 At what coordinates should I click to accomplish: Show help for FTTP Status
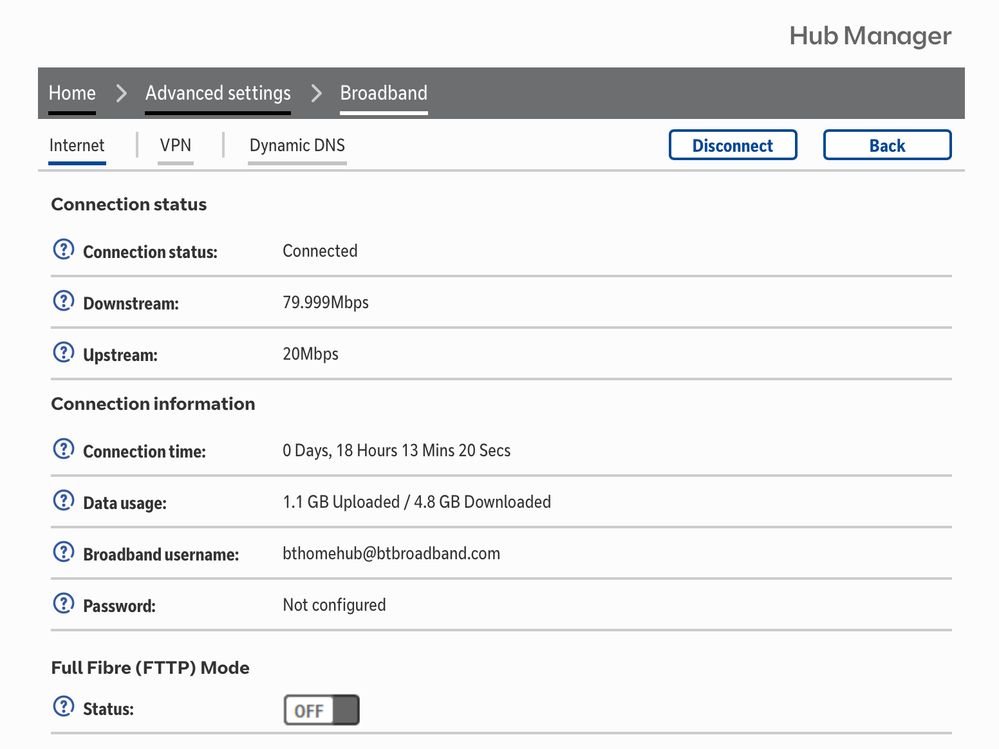63,707
